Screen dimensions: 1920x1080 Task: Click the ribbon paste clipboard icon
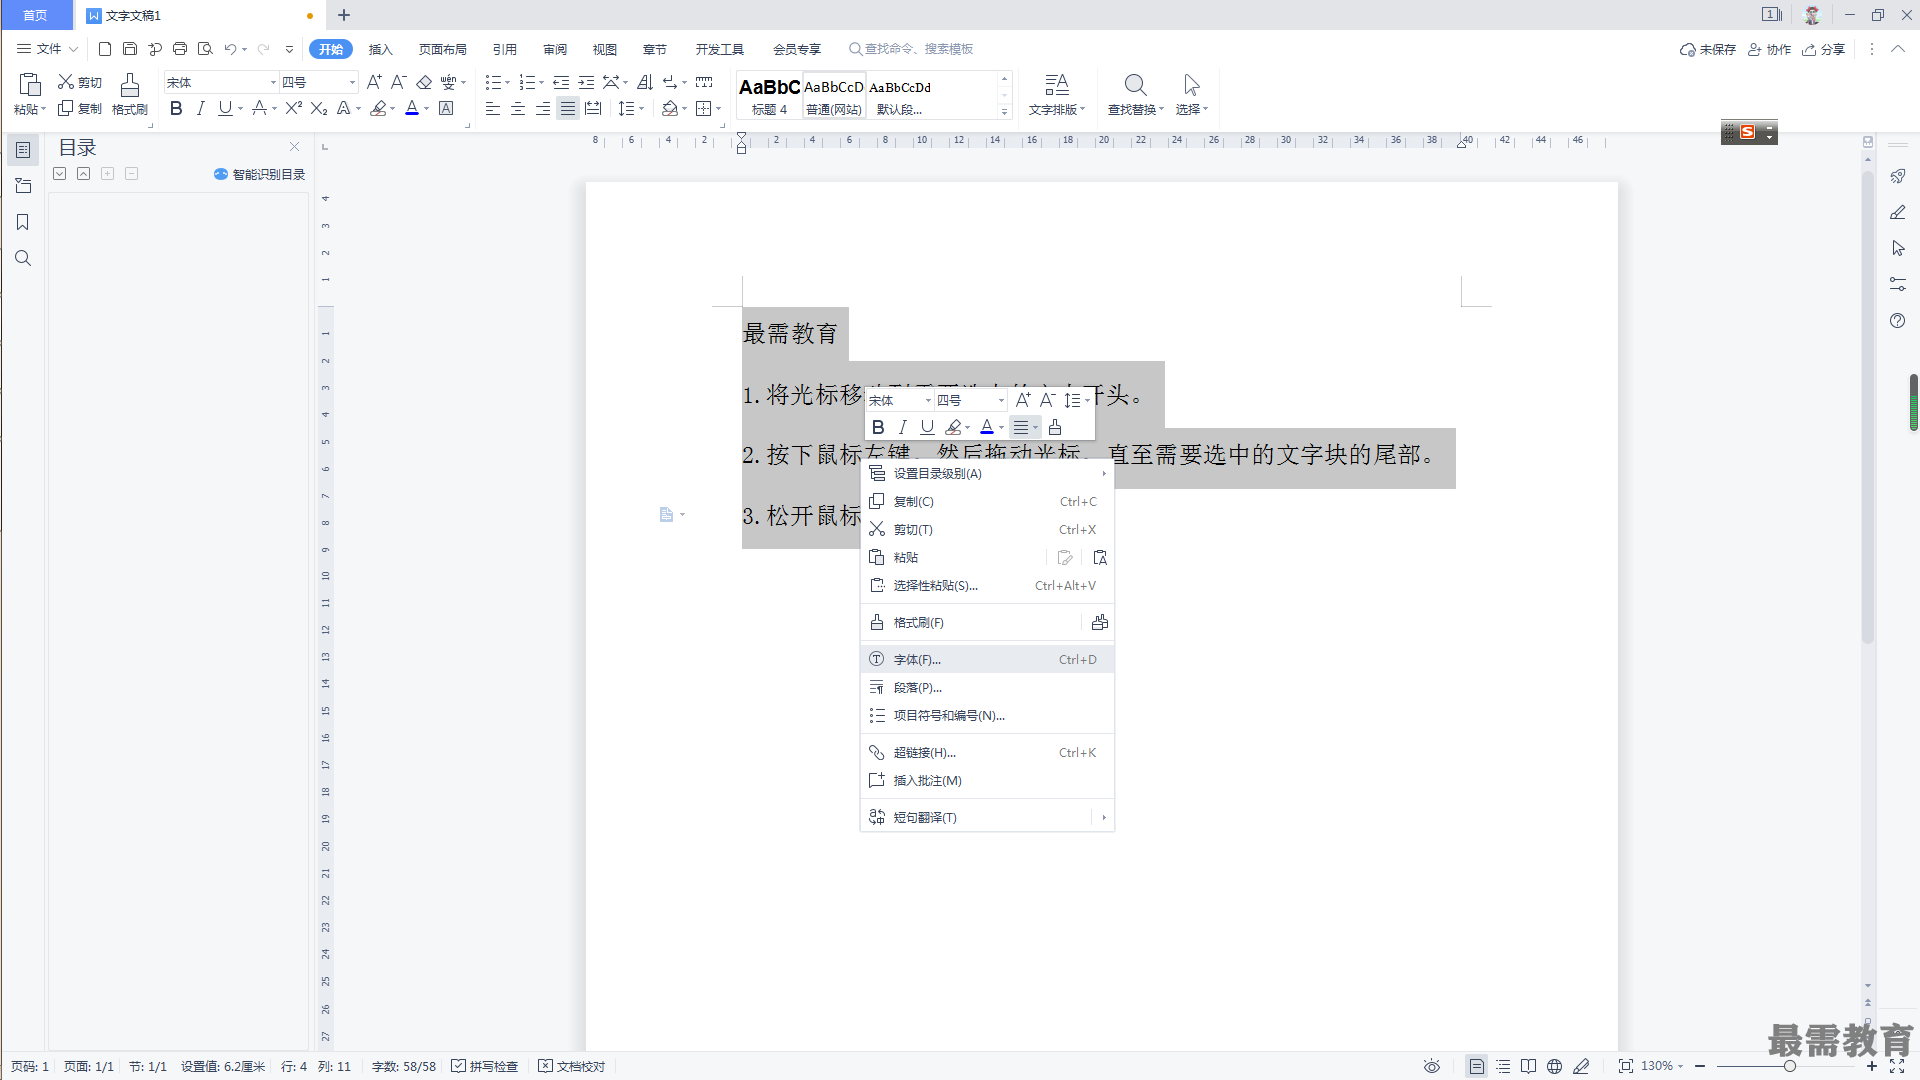point(29,85)
